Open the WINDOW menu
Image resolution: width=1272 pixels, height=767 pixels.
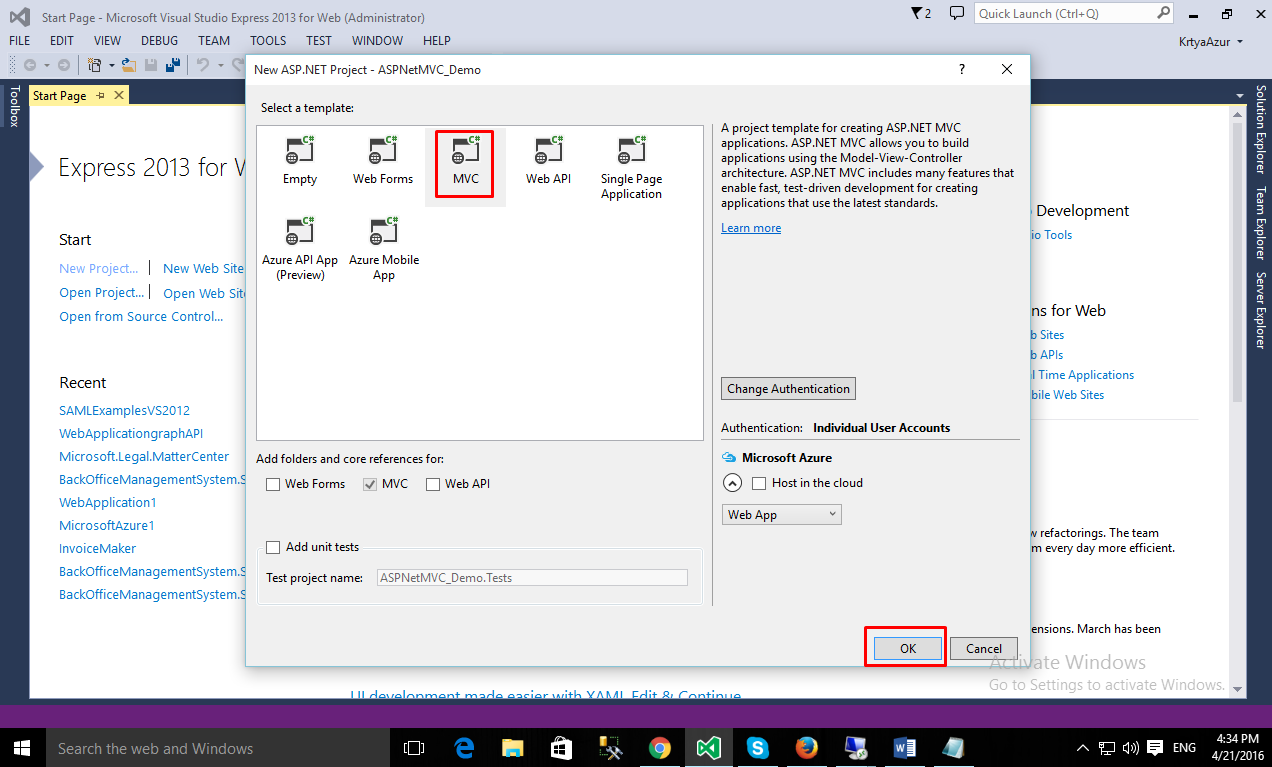[x=377, y=41]
